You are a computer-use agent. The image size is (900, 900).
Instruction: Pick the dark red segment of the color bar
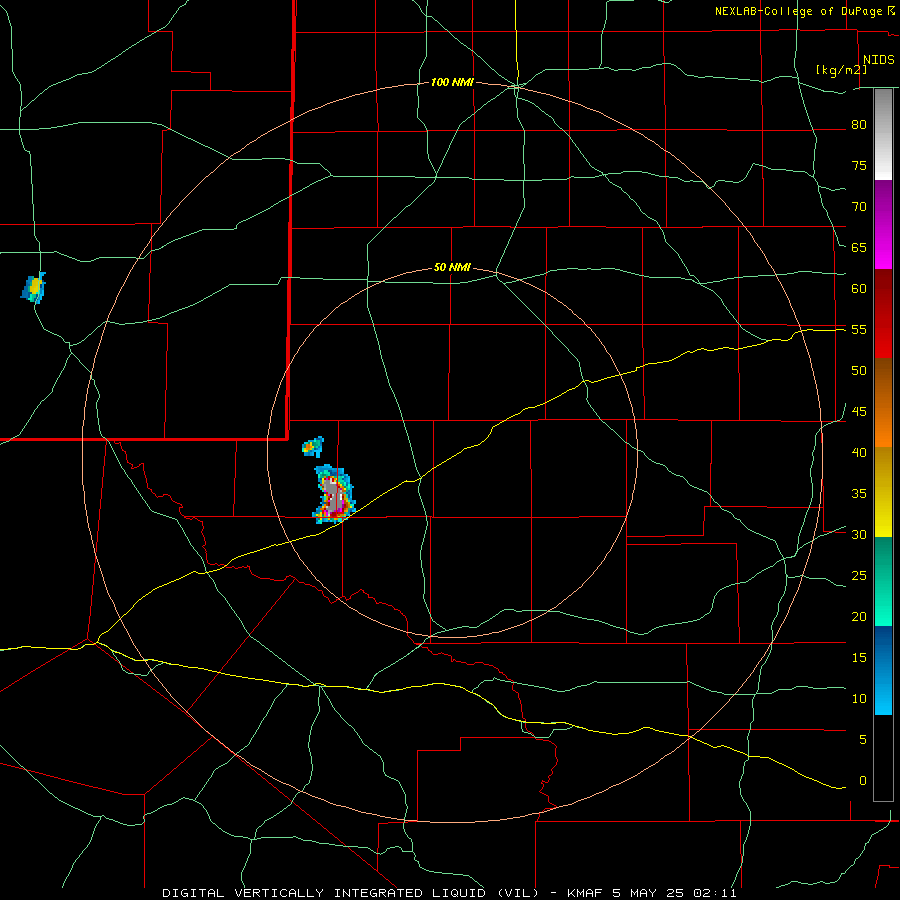click(883, 314)
